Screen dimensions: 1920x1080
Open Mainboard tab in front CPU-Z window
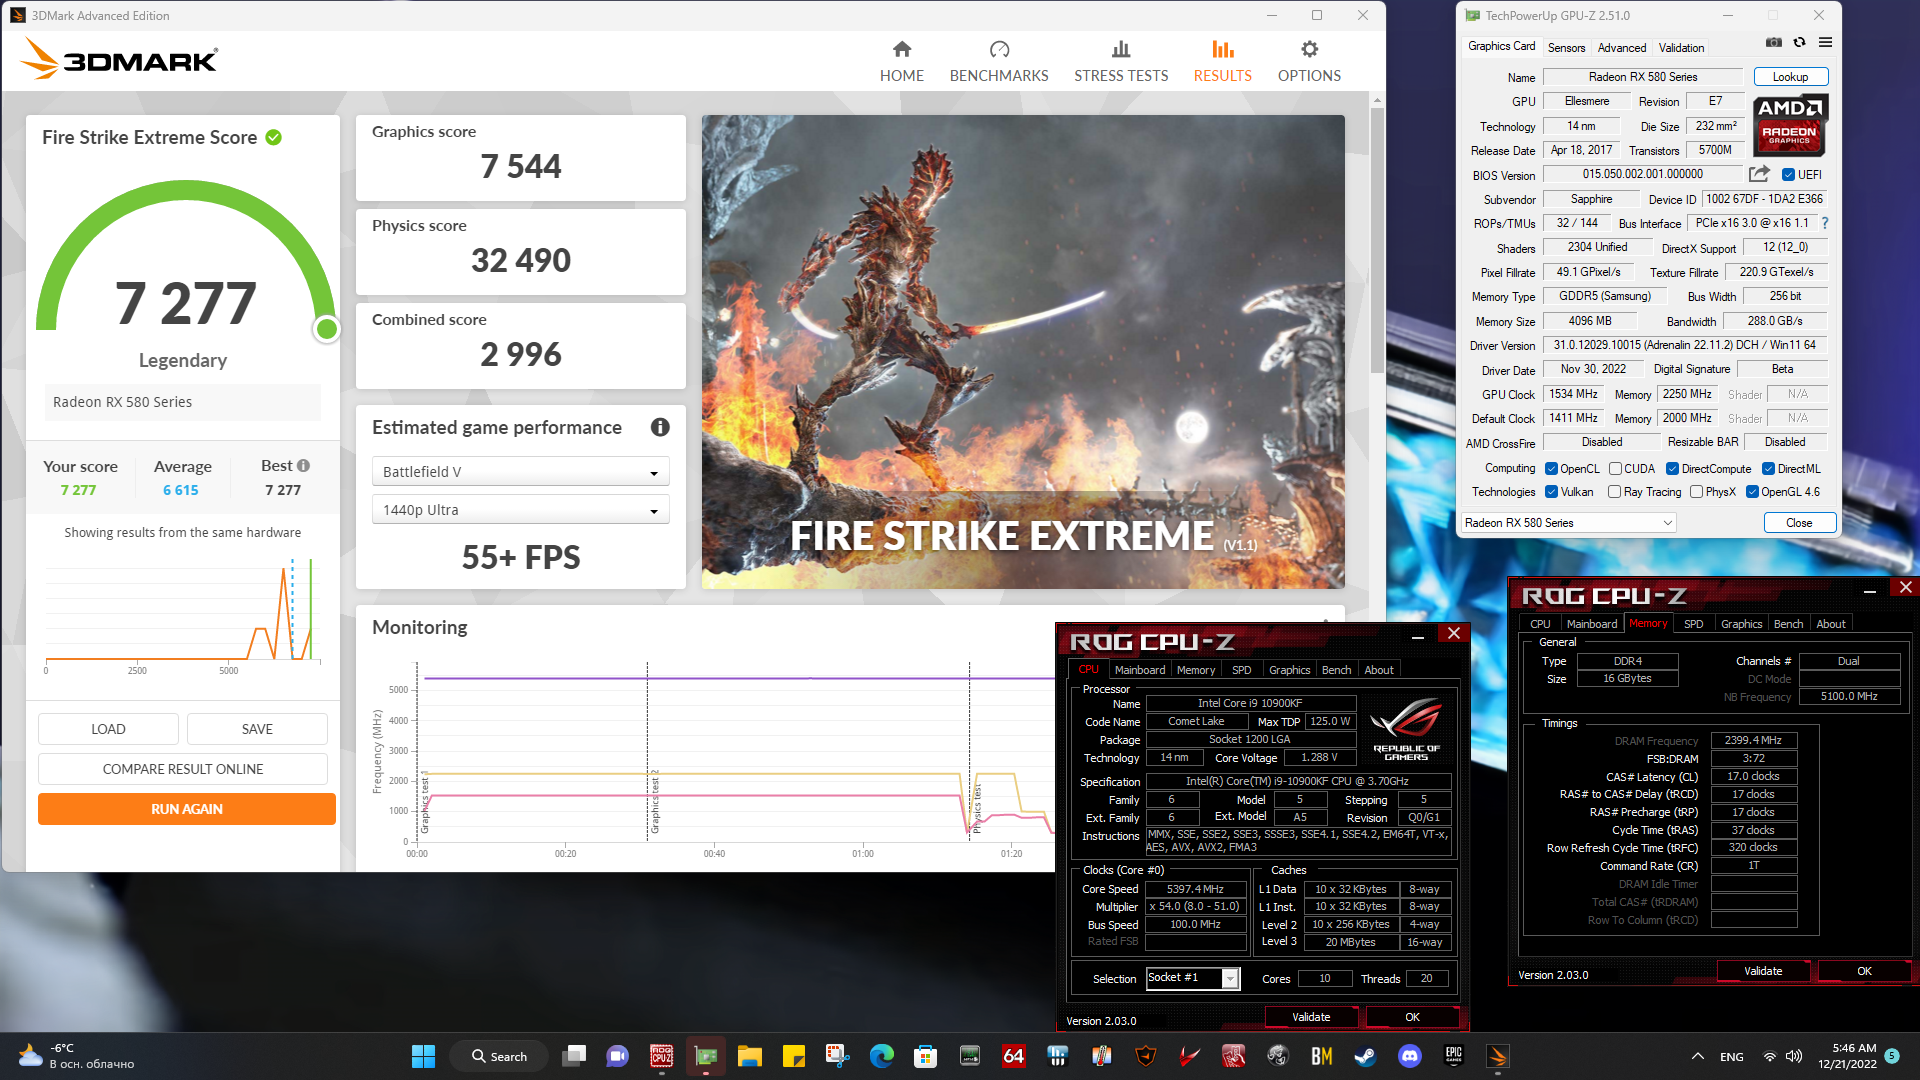coord(1140,670)
